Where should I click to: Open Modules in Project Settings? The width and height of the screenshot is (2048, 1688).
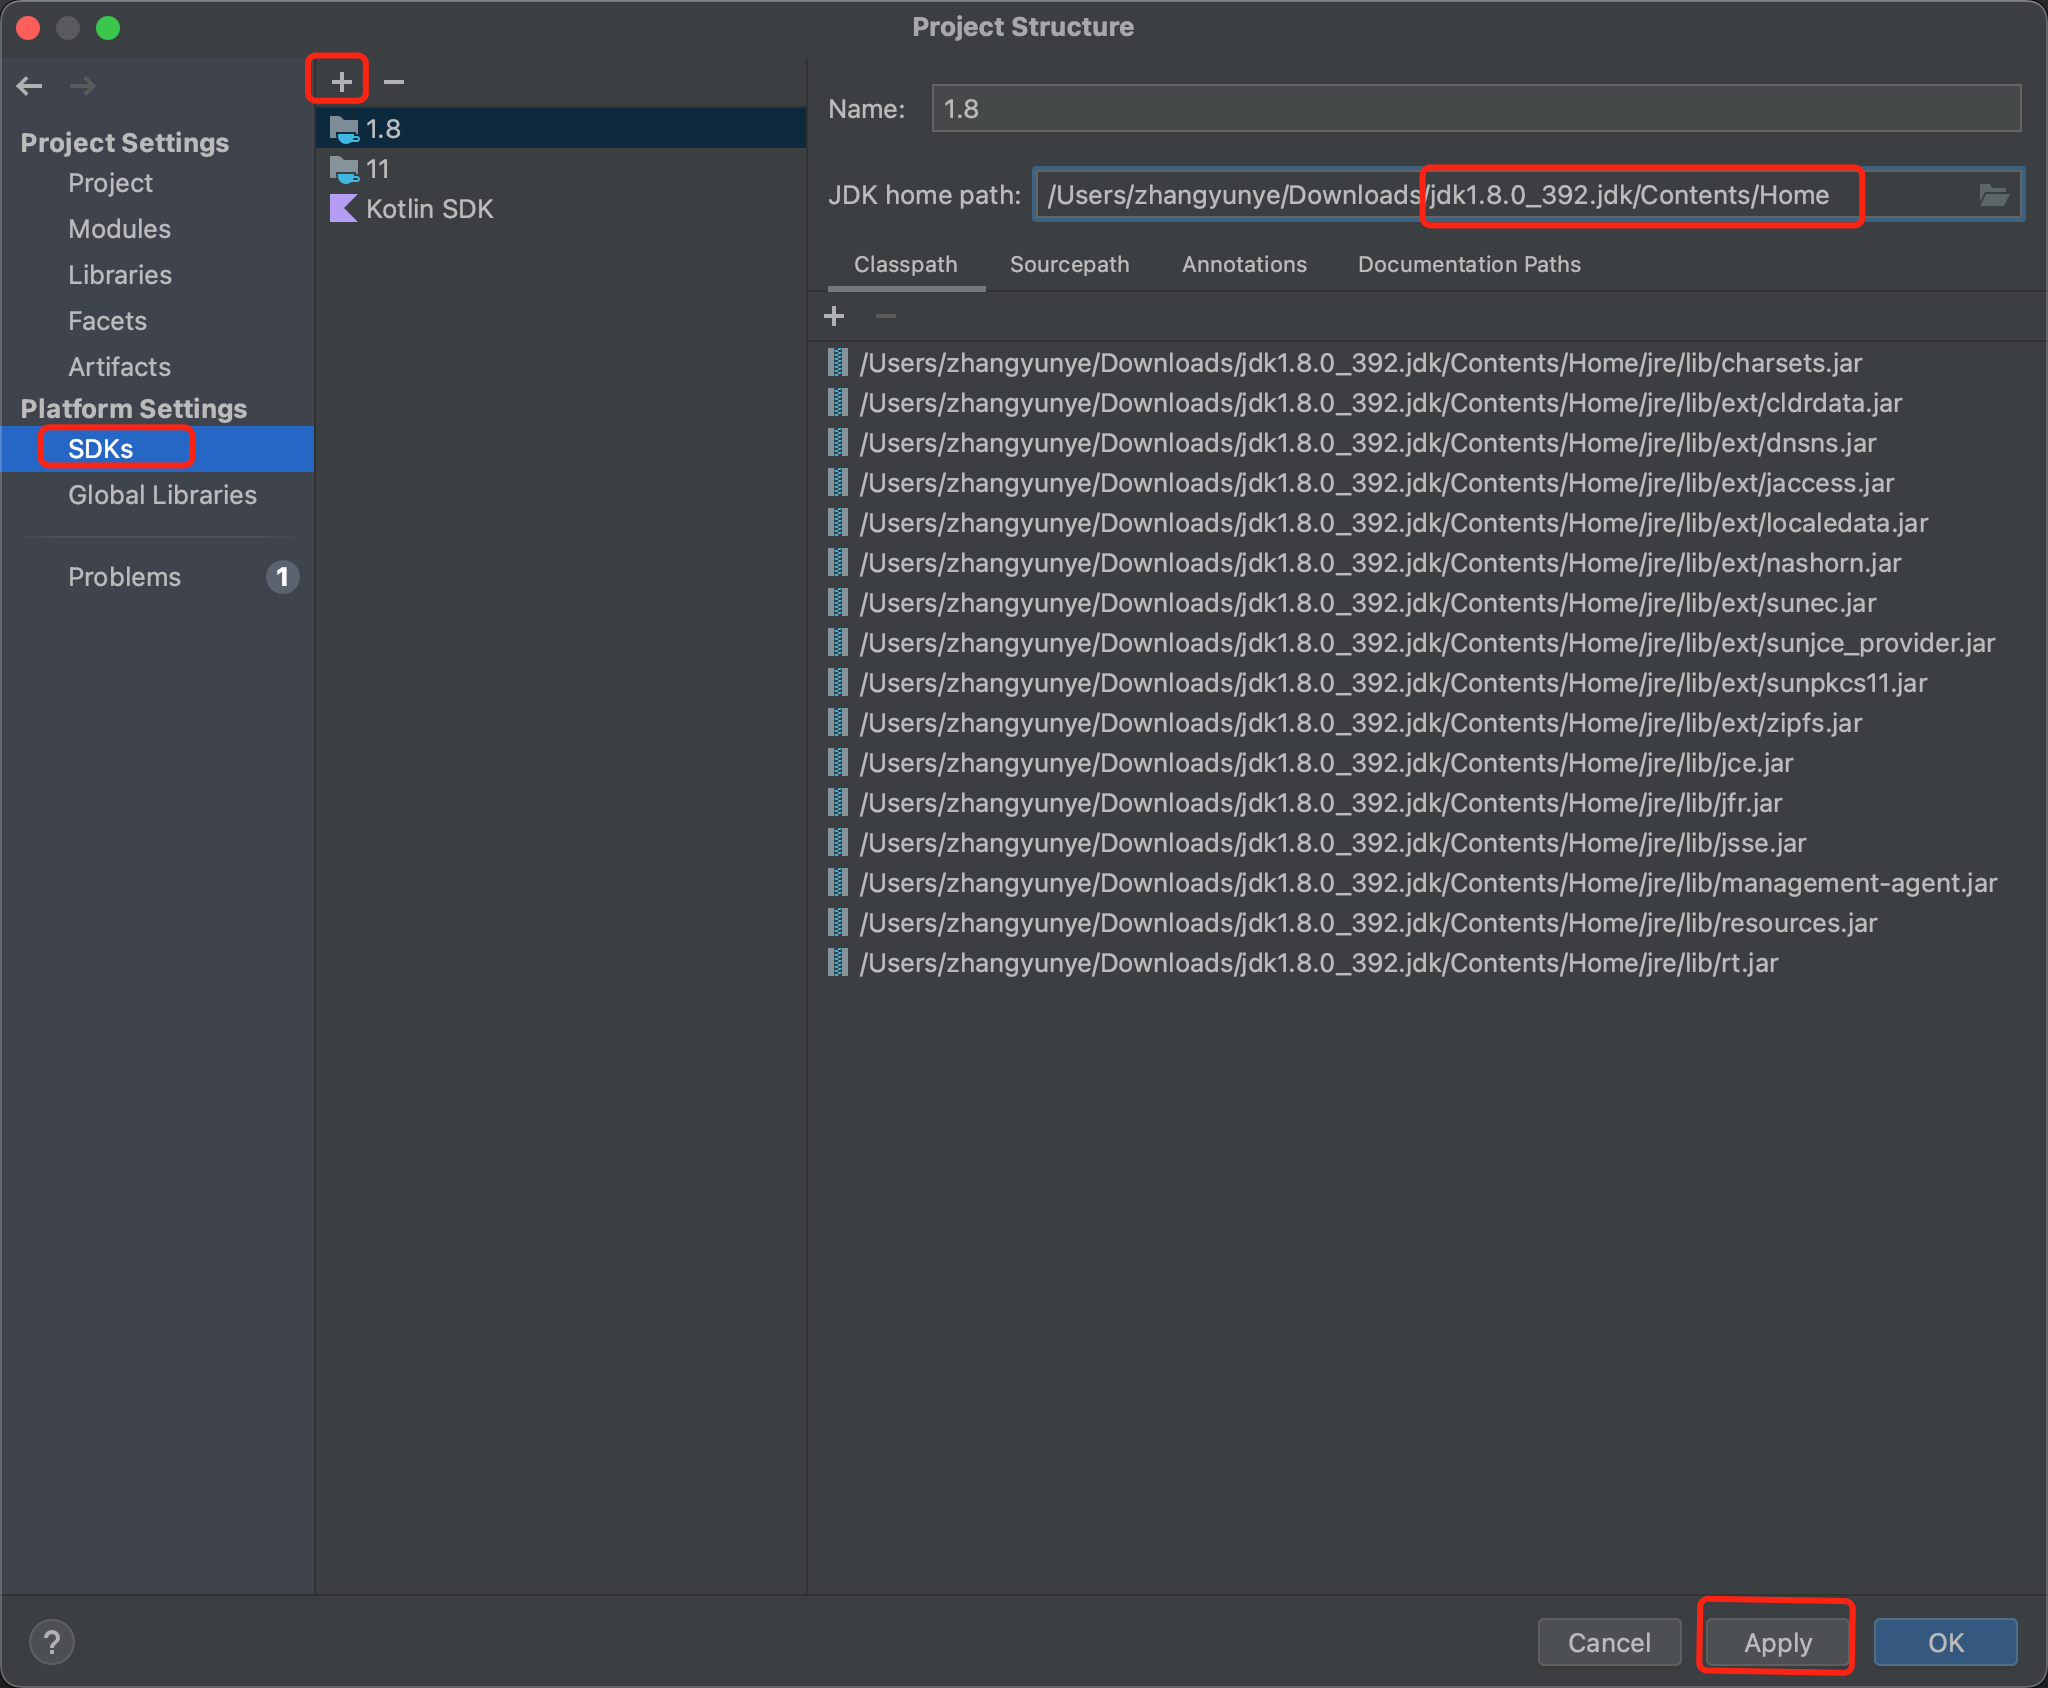119,229
